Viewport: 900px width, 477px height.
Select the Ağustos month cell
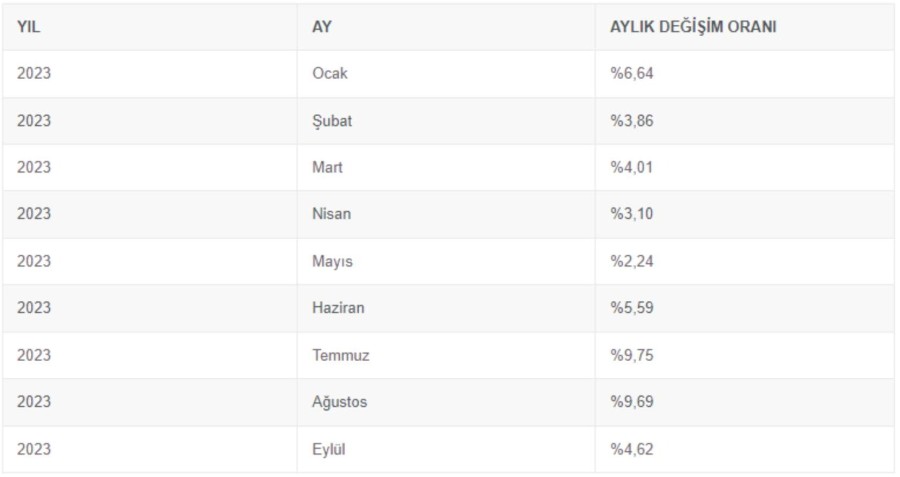[x=339, y=402]
